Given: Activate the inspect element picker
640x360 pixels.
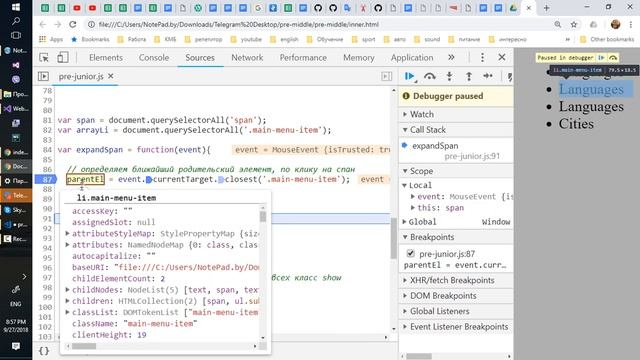Looking at the screenshot, I should point(44,58).
